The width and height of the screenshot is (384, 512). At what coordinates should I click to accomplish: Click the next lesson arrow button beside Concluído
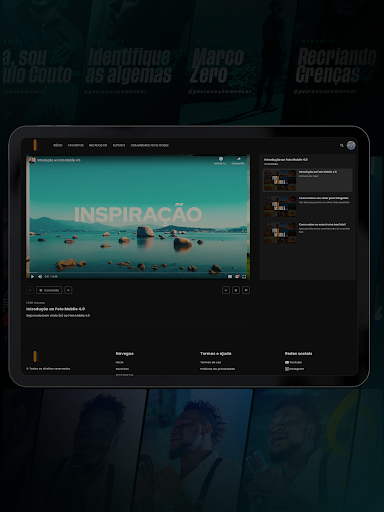point(68,290)
